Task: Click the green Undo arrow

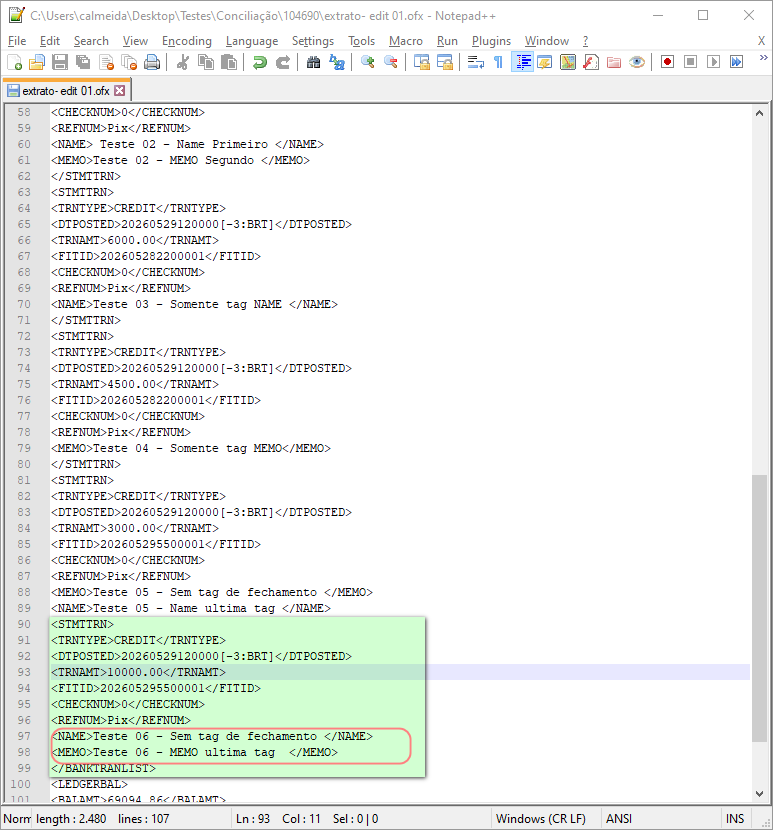Action: point(259,62)
